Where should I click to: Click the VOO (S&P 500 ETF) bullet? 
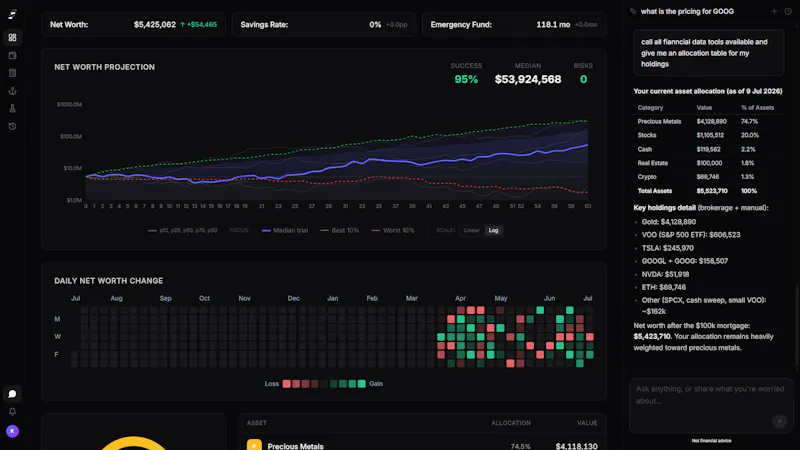[x=691, y=235]
